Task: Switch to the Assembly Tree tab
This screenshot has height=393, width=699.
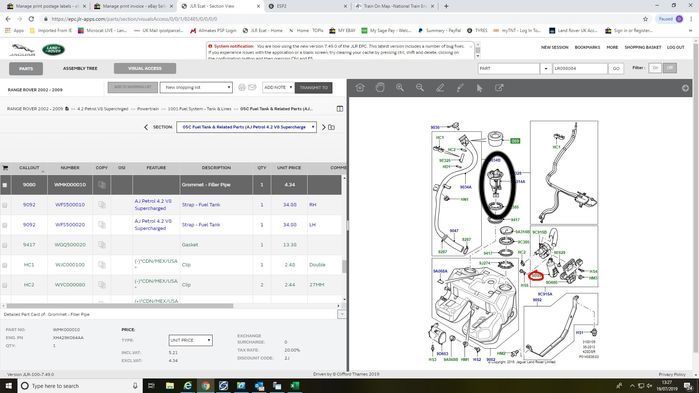Action: (80, 69)
